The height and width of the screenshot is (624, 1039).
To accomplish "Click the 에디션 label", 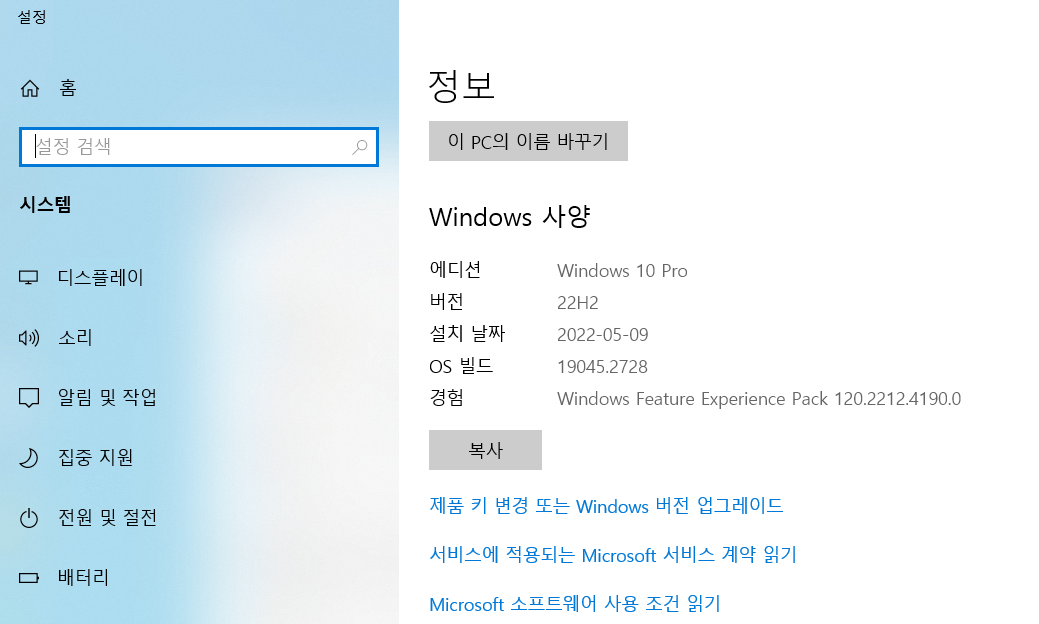I will [455, 270].
